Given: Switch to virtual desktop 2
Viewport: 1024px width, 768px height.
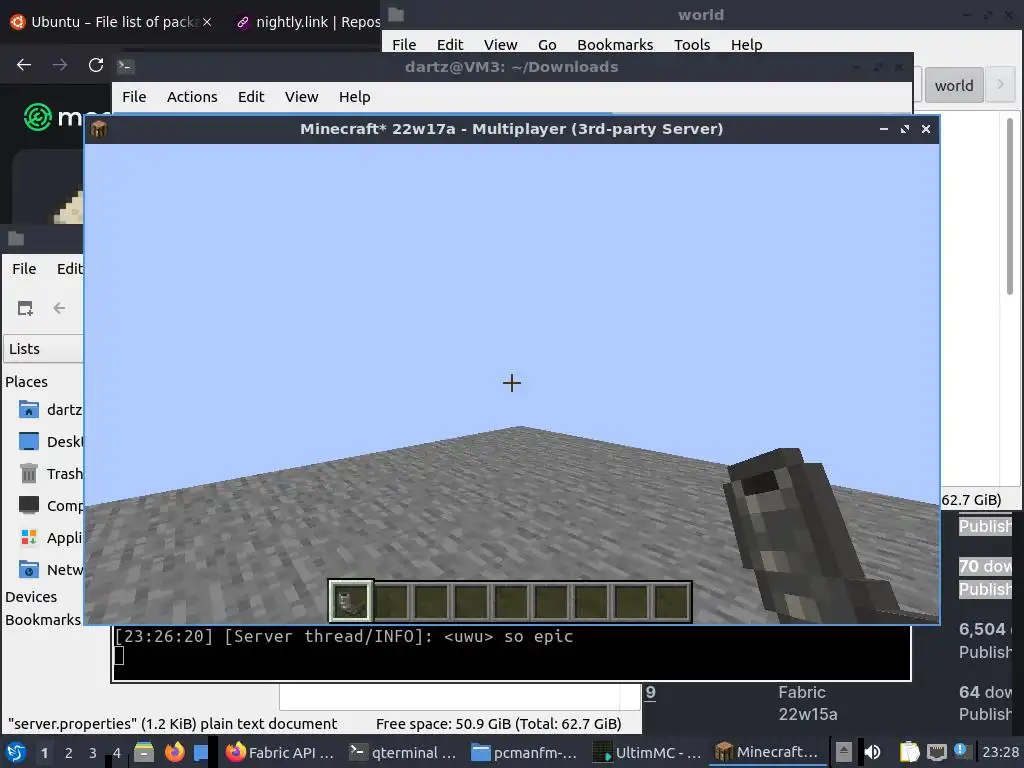Looking at the screenshot, I should (69, 753).
